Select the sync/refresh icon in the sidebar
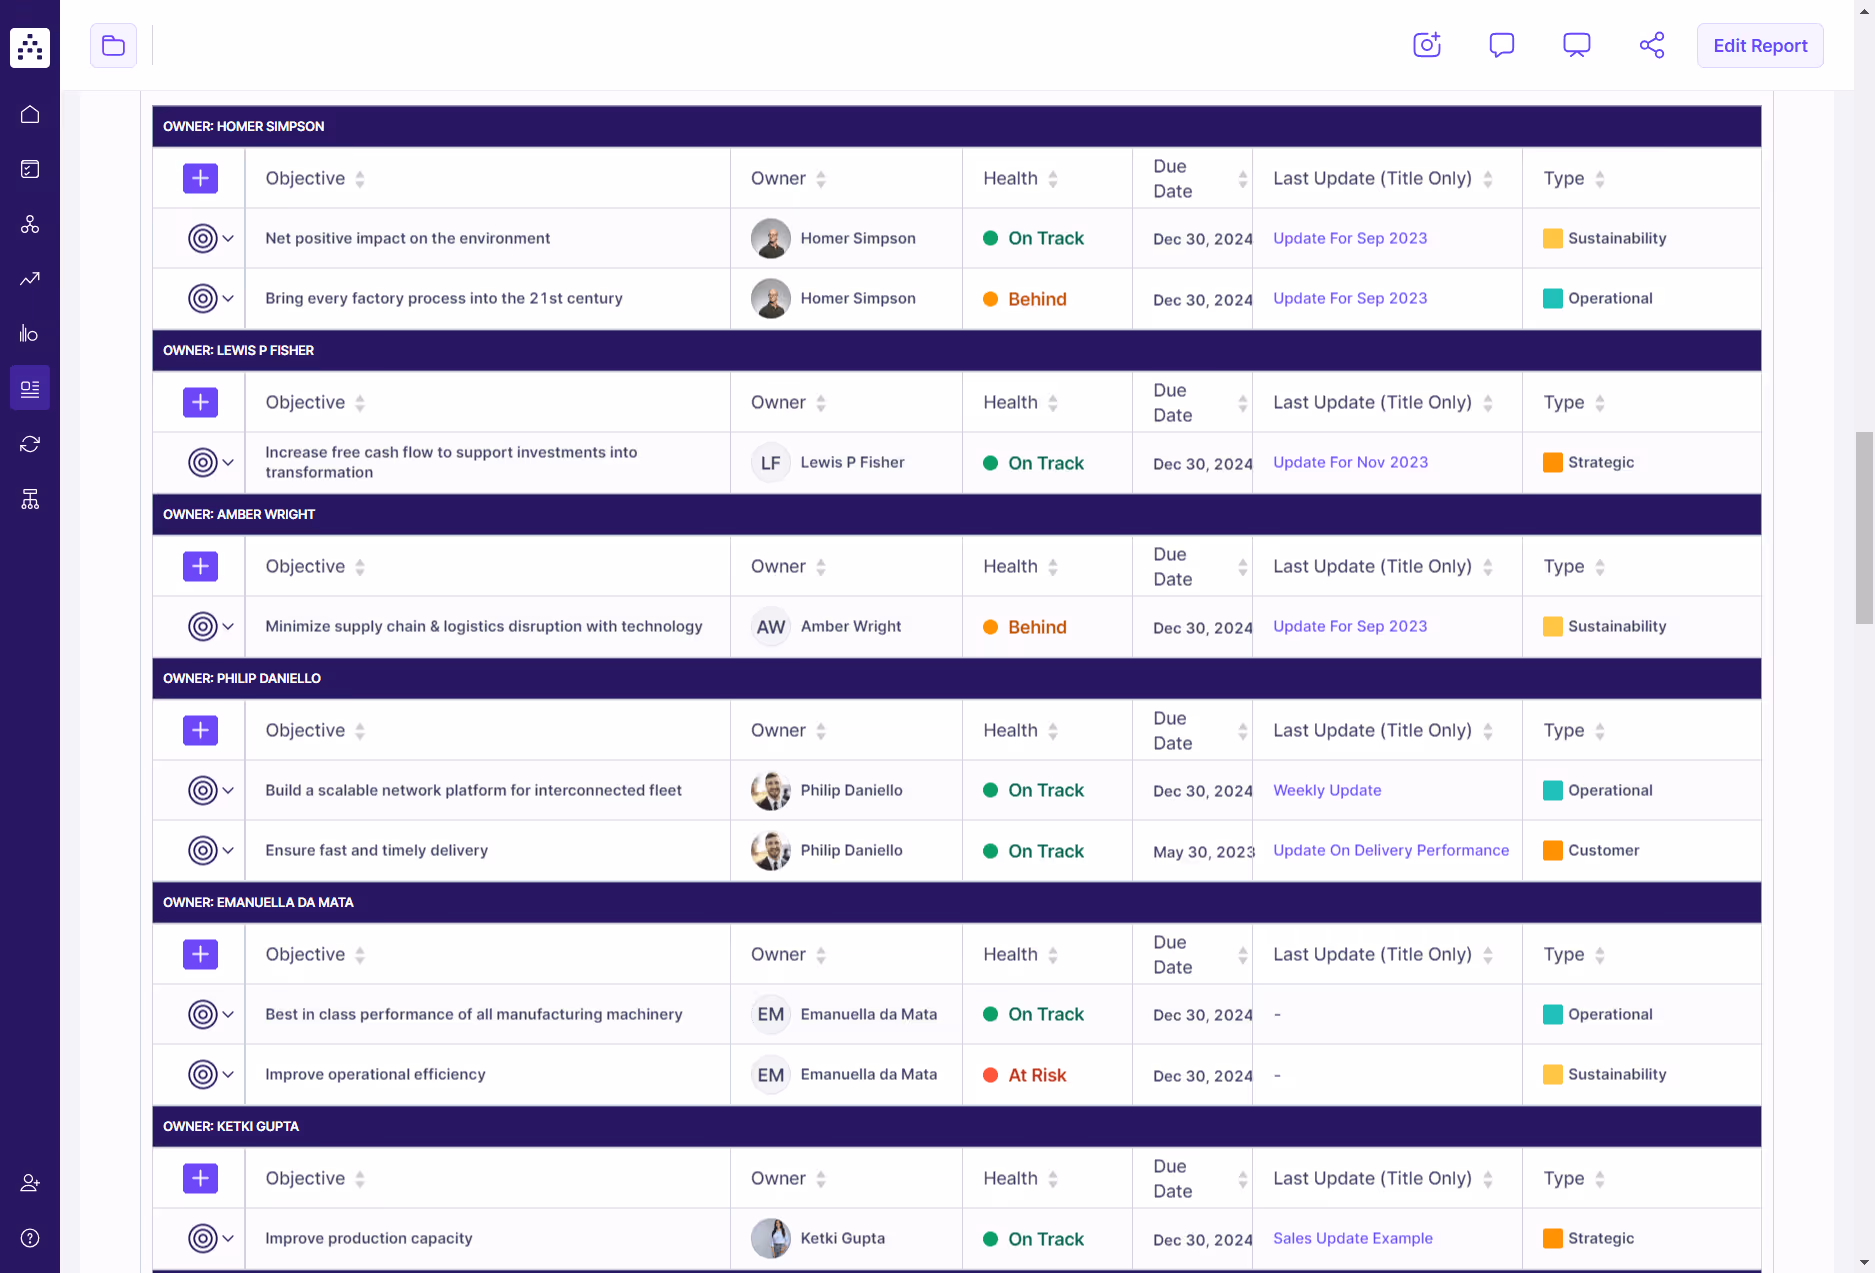 click(x=29, y=443)
